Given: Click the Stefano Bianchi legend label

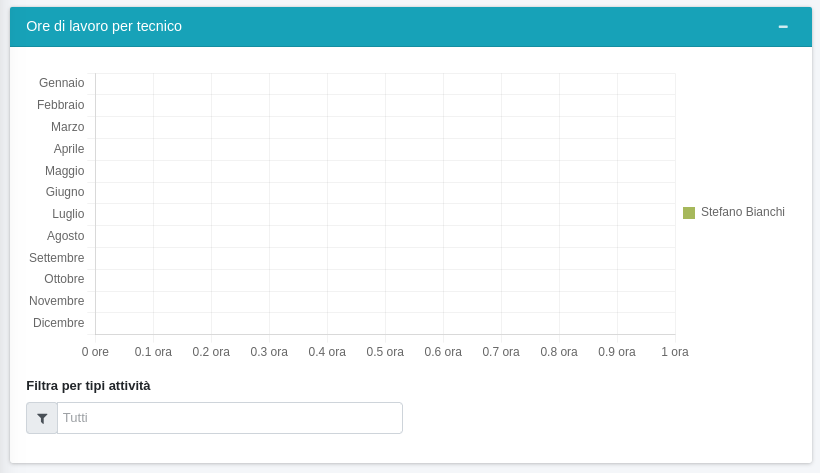Looking at the screenshot, I should pos(742,212).
